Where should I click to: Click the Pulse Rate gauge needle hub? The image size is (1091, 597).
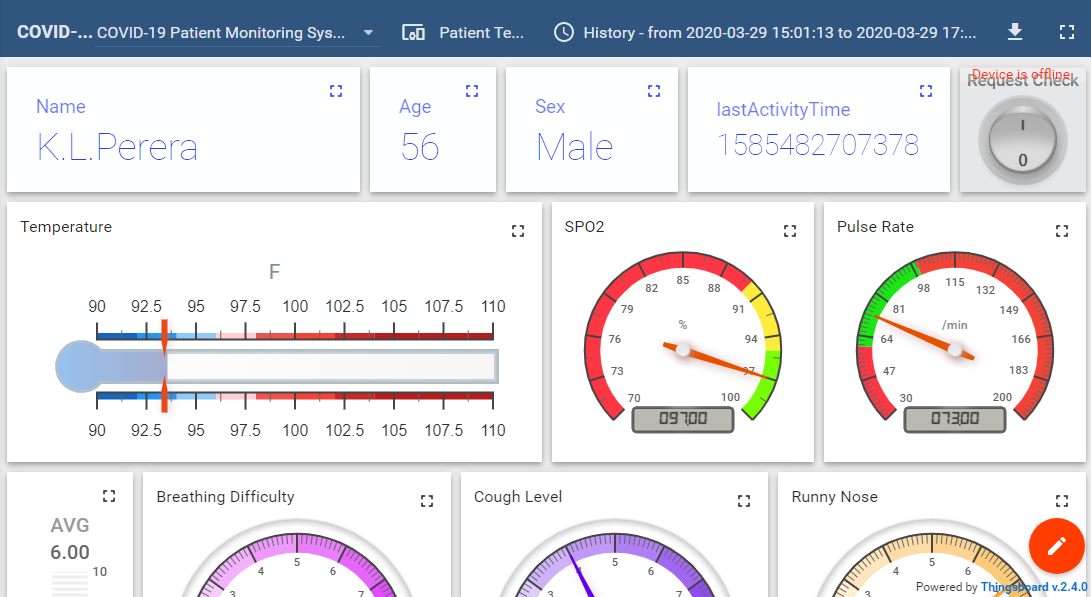coord(955,350)
